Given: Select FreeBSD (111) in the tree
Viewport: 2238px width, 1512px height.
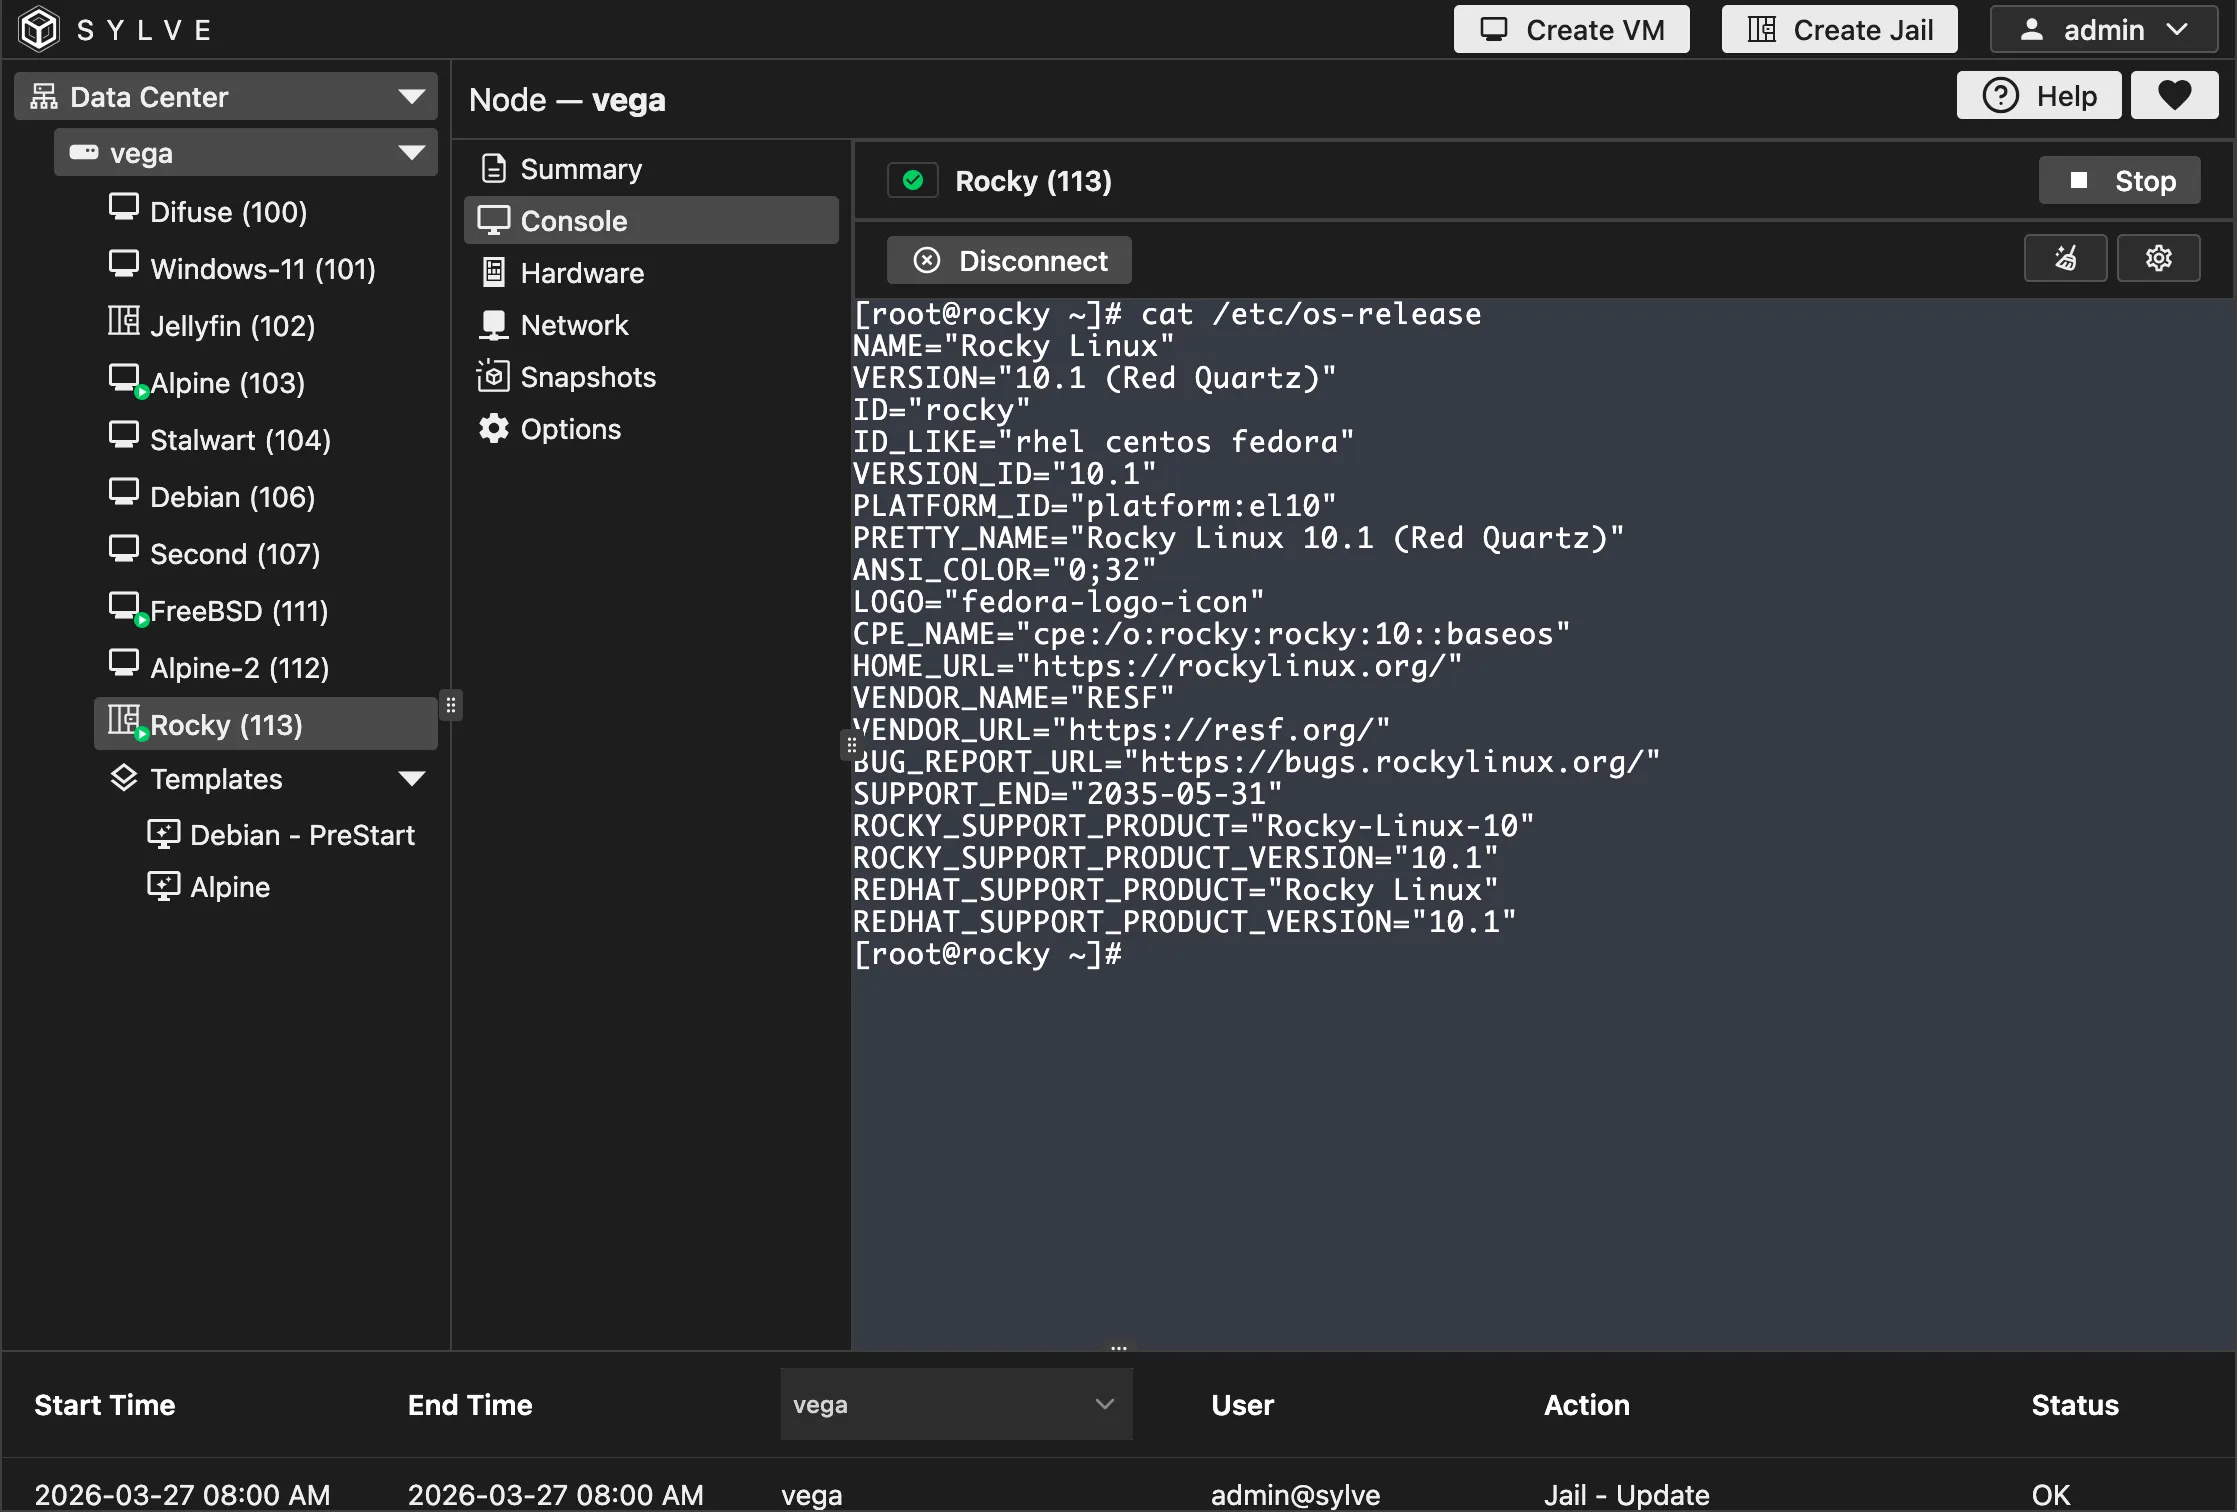Looking at the screenshot, I should pos(266,610).
